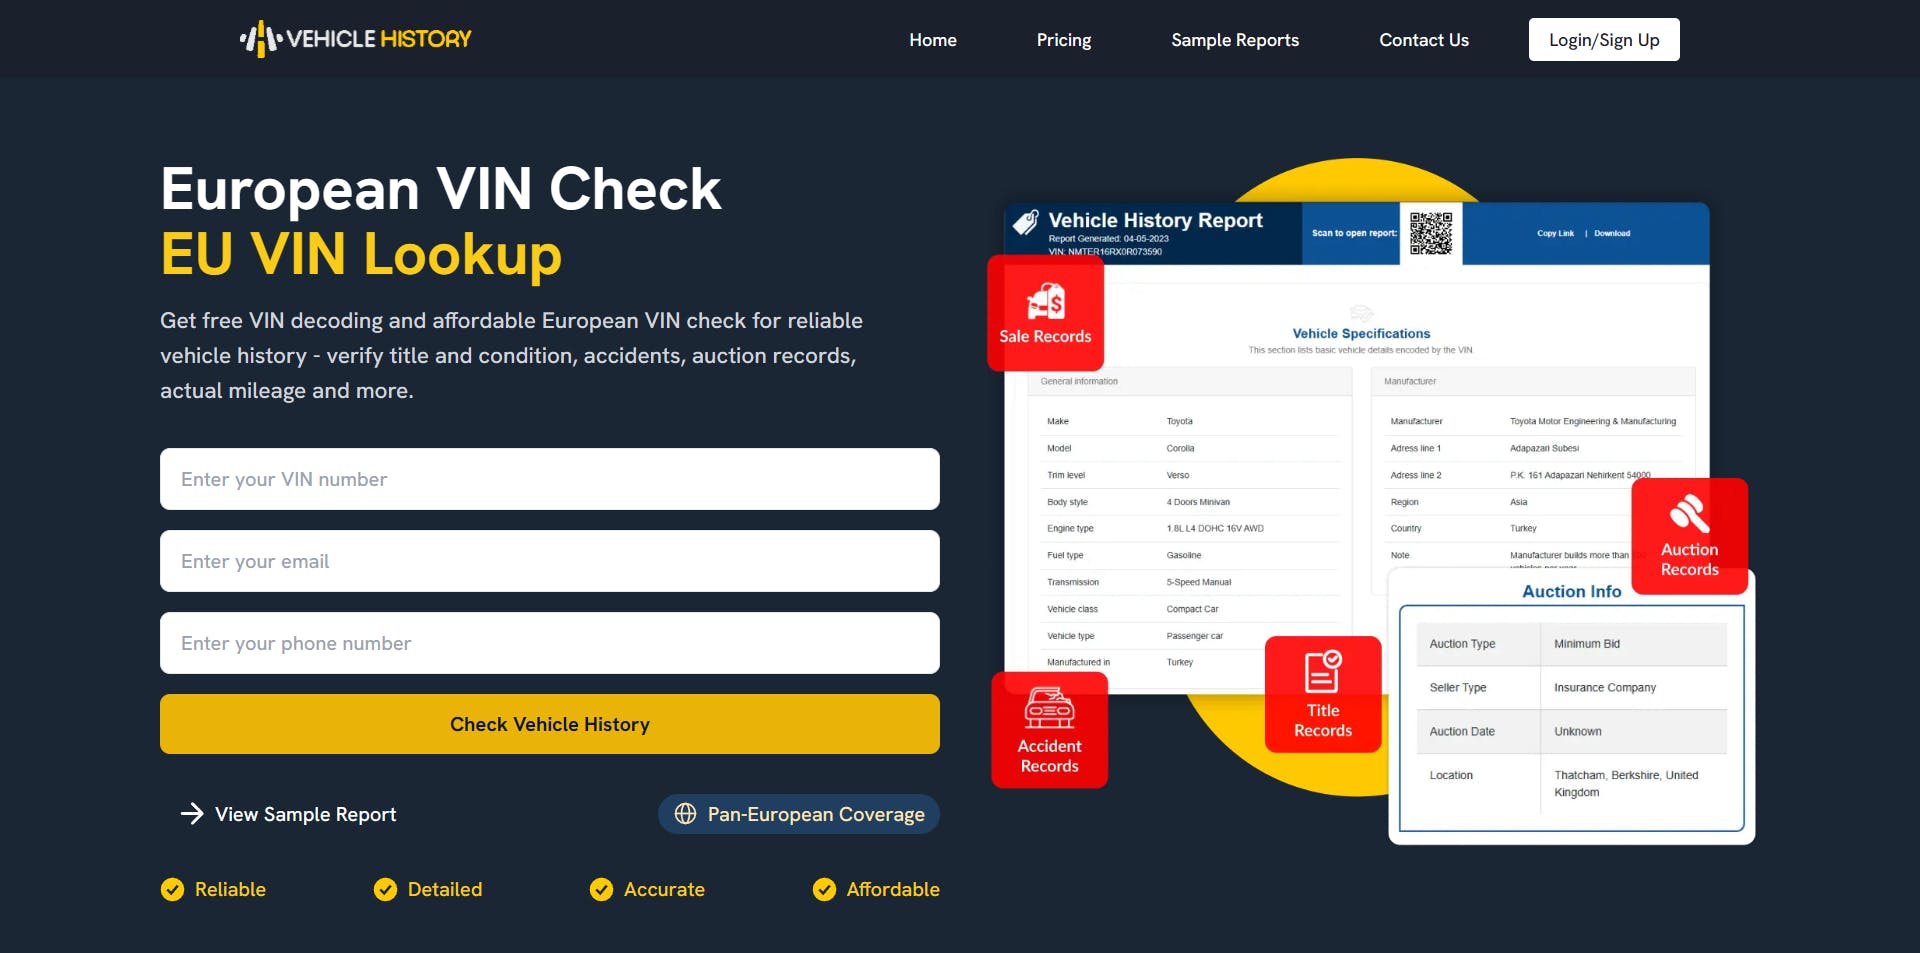Viewport: 1920px width, 953px height.
Task: Click the 'Reliable' feature label
Action: point(230,889)
